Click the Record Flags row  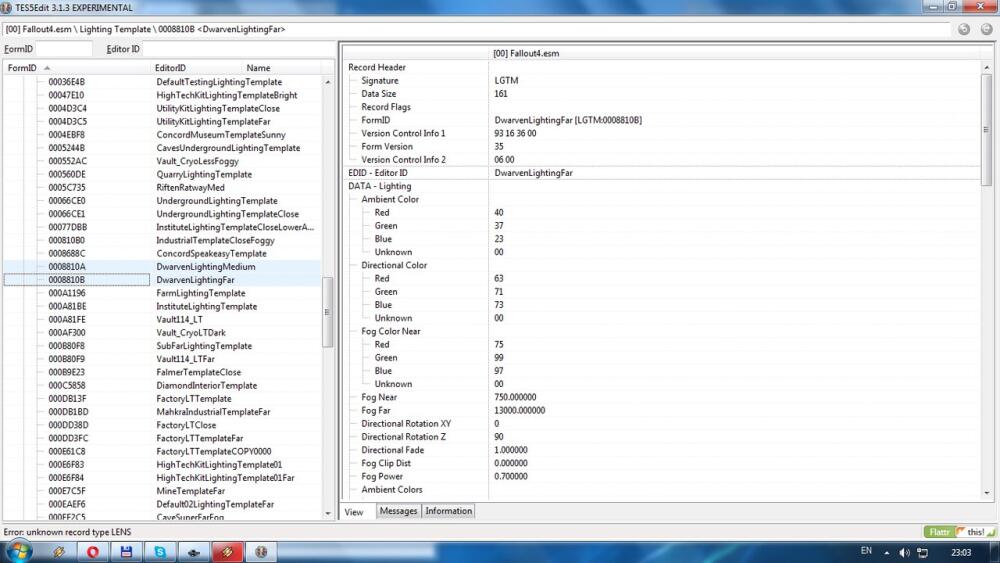point(662,107)
